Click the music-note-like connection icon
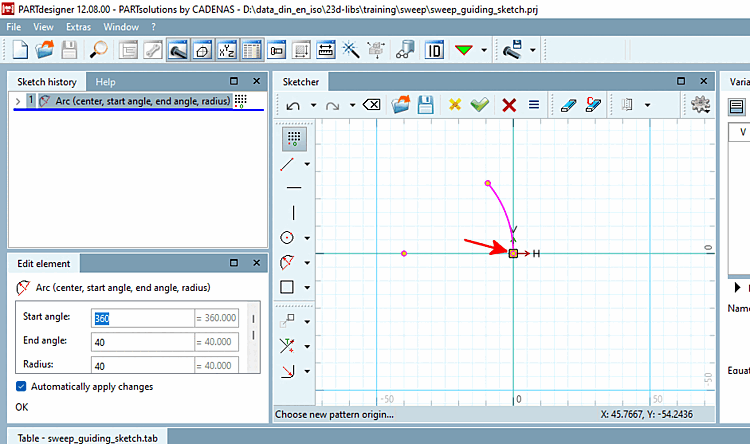 coord(405,50)
